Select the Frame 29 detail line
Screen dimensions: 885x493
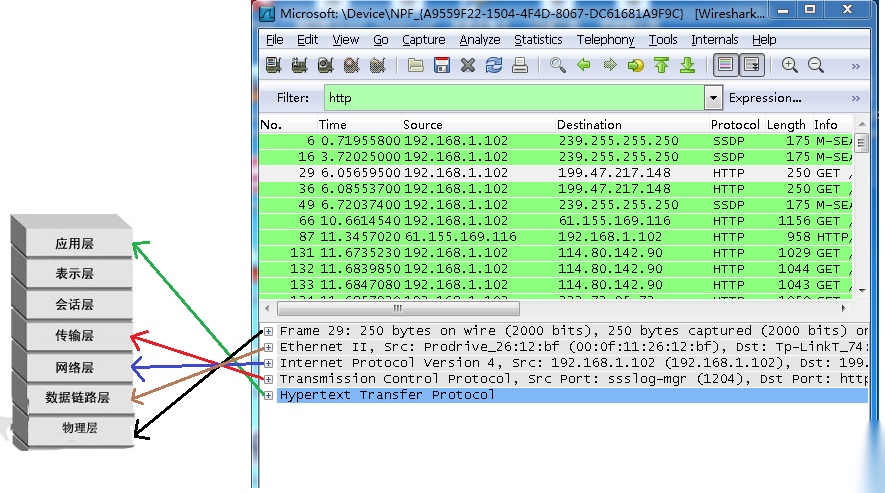[x=572, y=331]
